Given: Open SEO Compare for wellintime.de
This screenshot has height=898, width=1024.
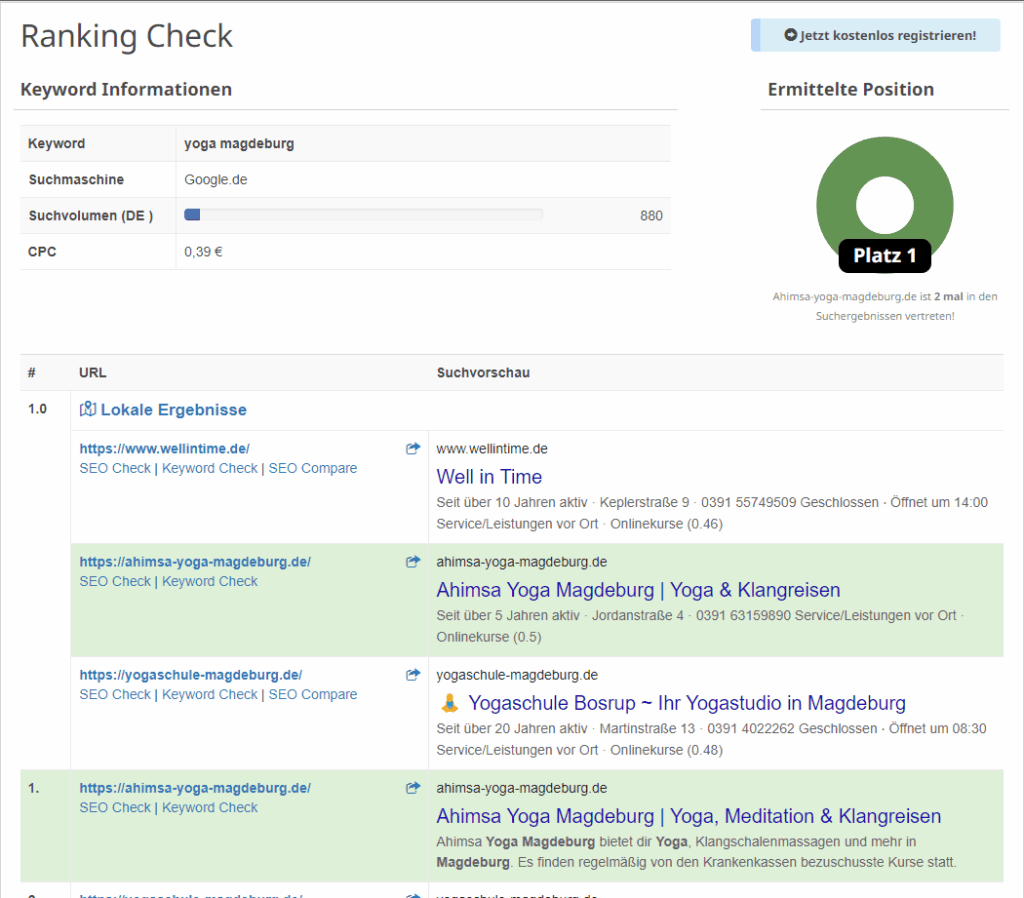Looking at the screenshot, I should point(313,468).
